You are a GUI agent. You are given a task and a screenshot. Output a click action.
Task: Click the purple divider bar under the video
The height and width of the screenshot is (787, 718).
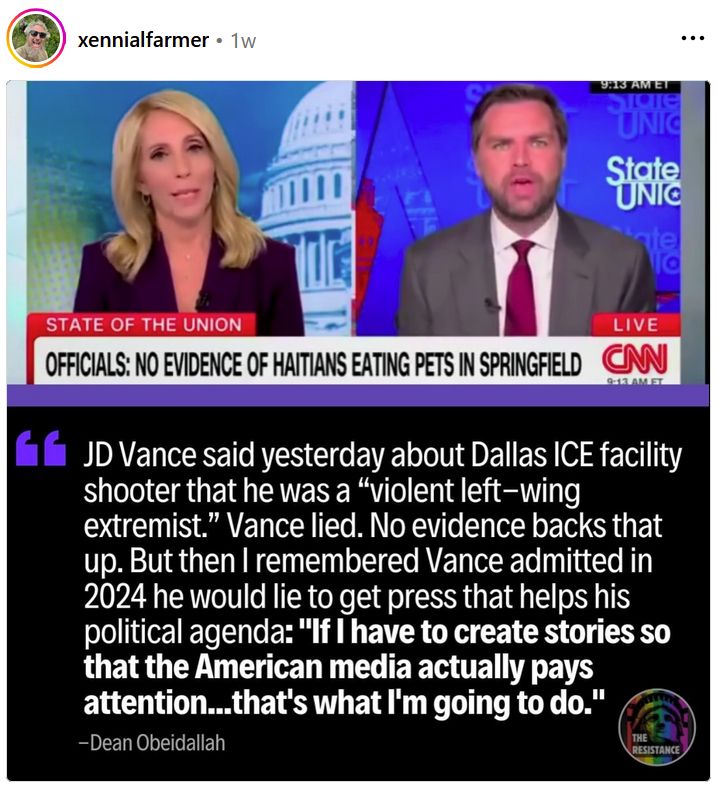click(358, 395)
